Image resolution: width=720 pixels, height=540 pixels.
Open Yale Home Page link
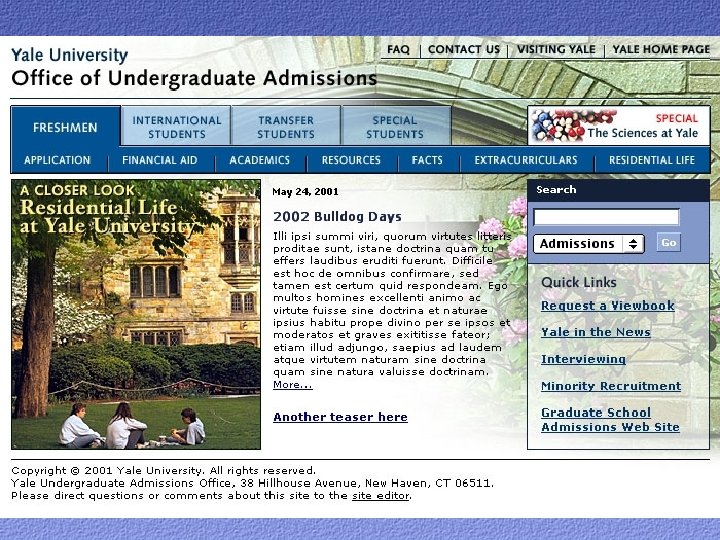pyautogui.click(x=661, y=49)
